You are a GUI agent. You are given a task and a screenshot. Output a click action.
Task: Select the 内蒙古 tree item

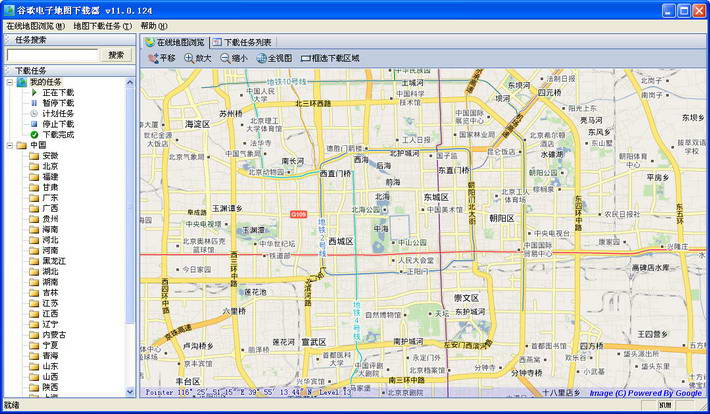[54, 335]
